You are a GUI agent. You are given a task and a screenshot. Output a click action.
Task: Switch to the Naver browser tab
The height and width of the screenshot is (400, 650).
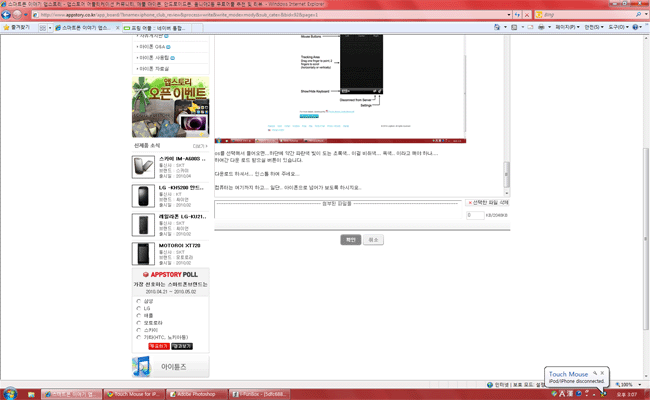157,28
